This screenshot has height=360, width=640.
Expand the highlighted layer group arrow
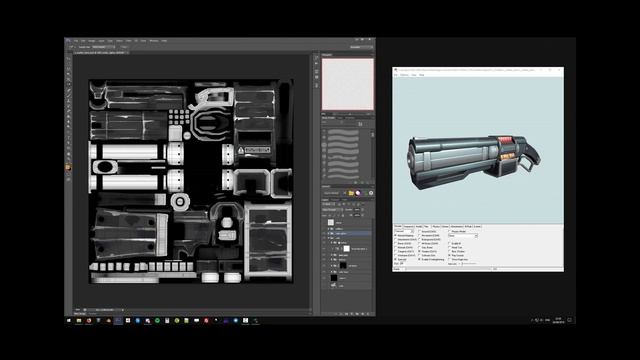click(x=329, y=233)
